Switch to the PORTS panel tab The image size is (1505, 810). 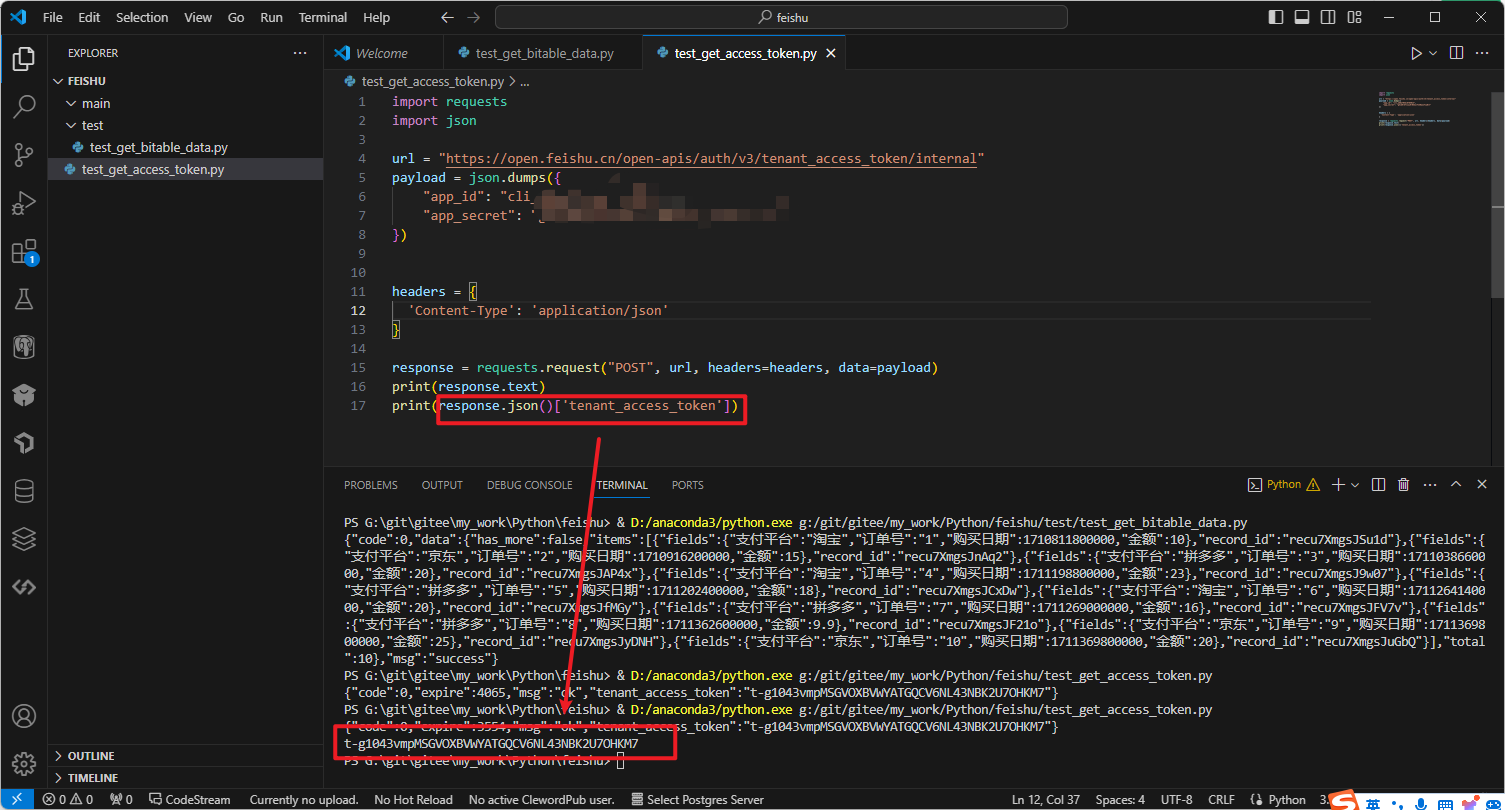click(x=688, y=484)
